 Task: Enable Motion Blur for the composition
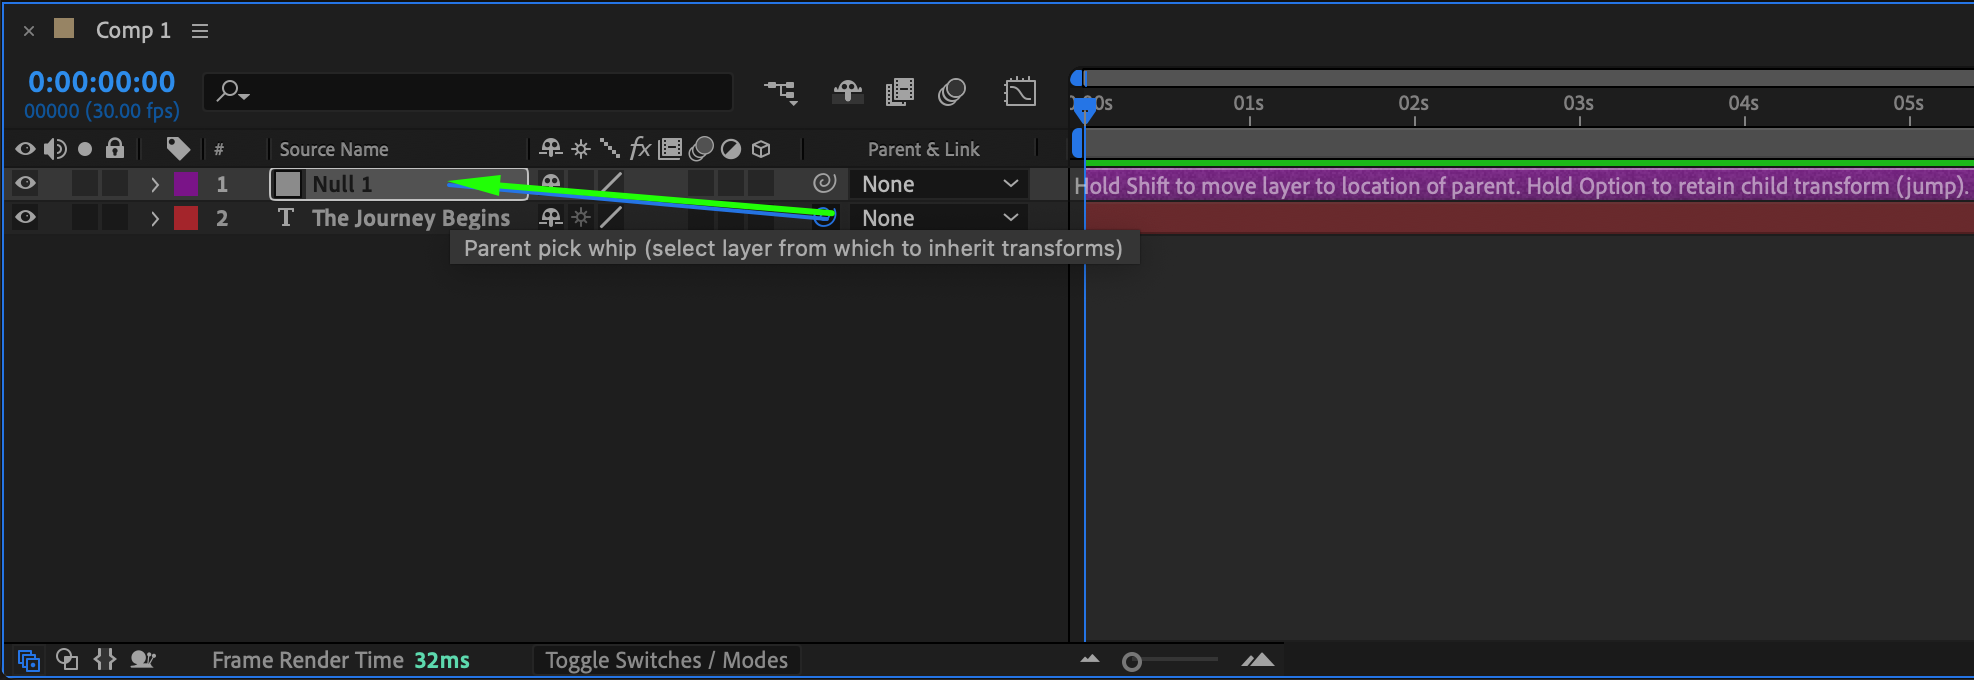coord(952,92)
